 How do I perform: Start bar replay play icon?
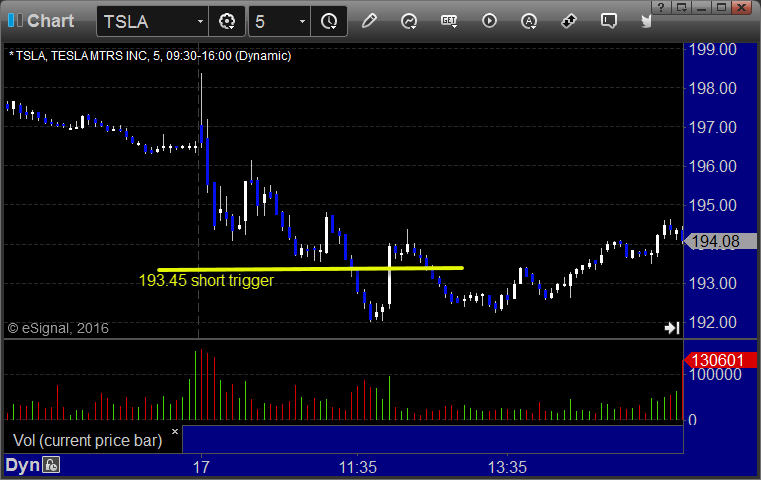489,21
